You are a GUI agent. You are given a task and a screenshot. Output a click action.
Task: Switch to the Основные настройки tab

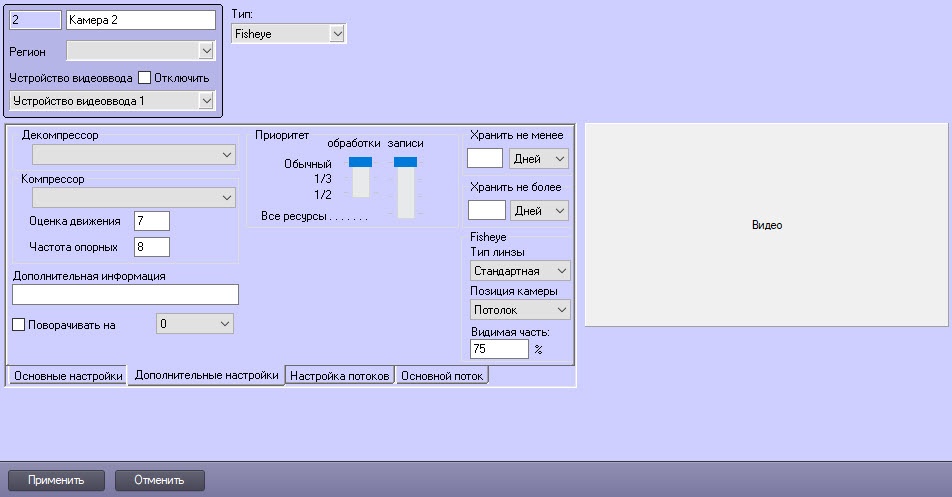[x=67, y=376]
